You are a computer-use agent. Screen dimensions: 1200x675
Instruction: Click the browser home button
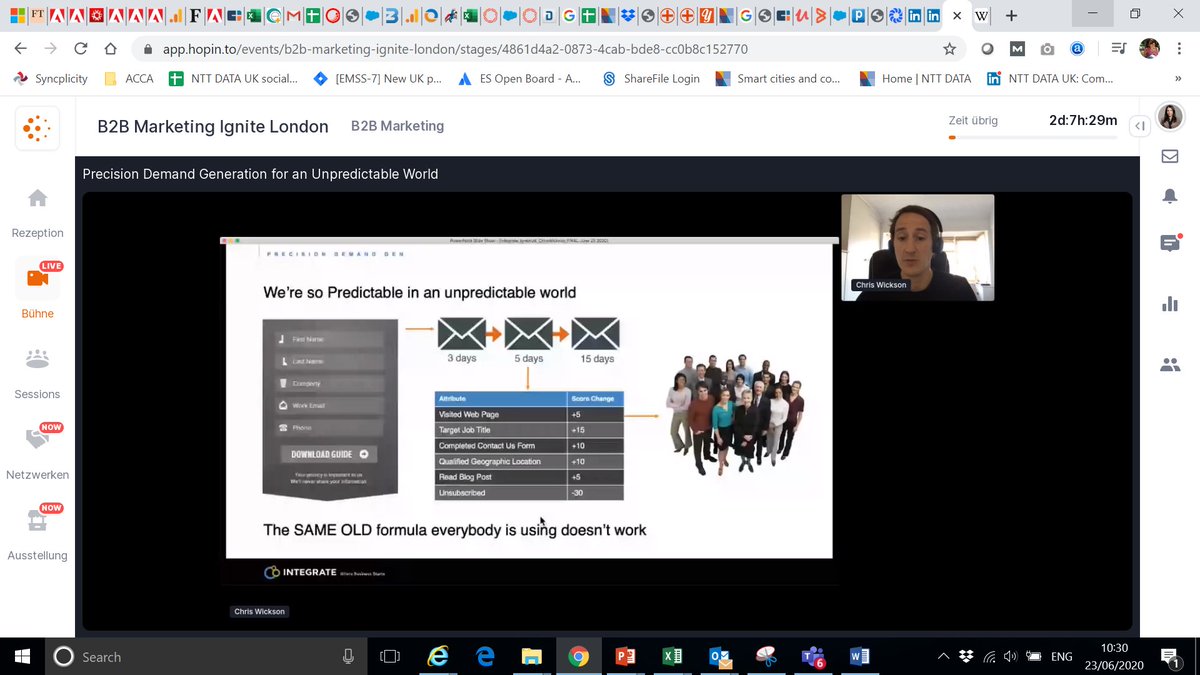(x=111, y=49)
